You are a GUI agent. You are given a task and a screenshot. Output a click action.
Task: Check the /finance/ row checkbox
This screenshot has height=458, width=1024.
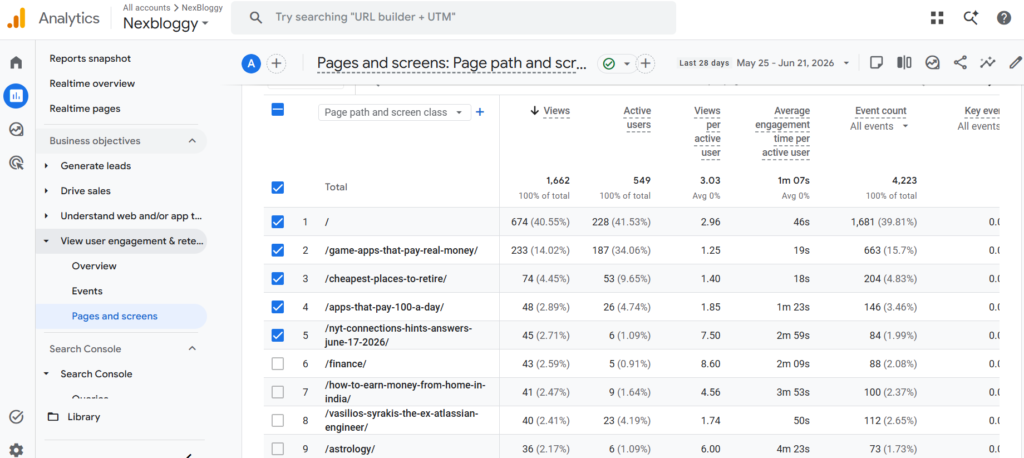click(278, 363)
